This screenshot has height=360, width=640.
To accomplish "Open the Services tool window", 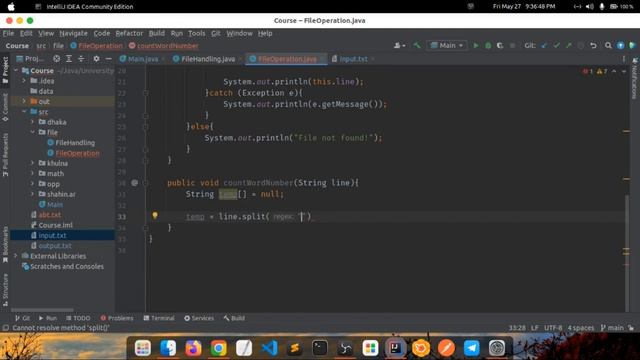I will tap(199, 318).
